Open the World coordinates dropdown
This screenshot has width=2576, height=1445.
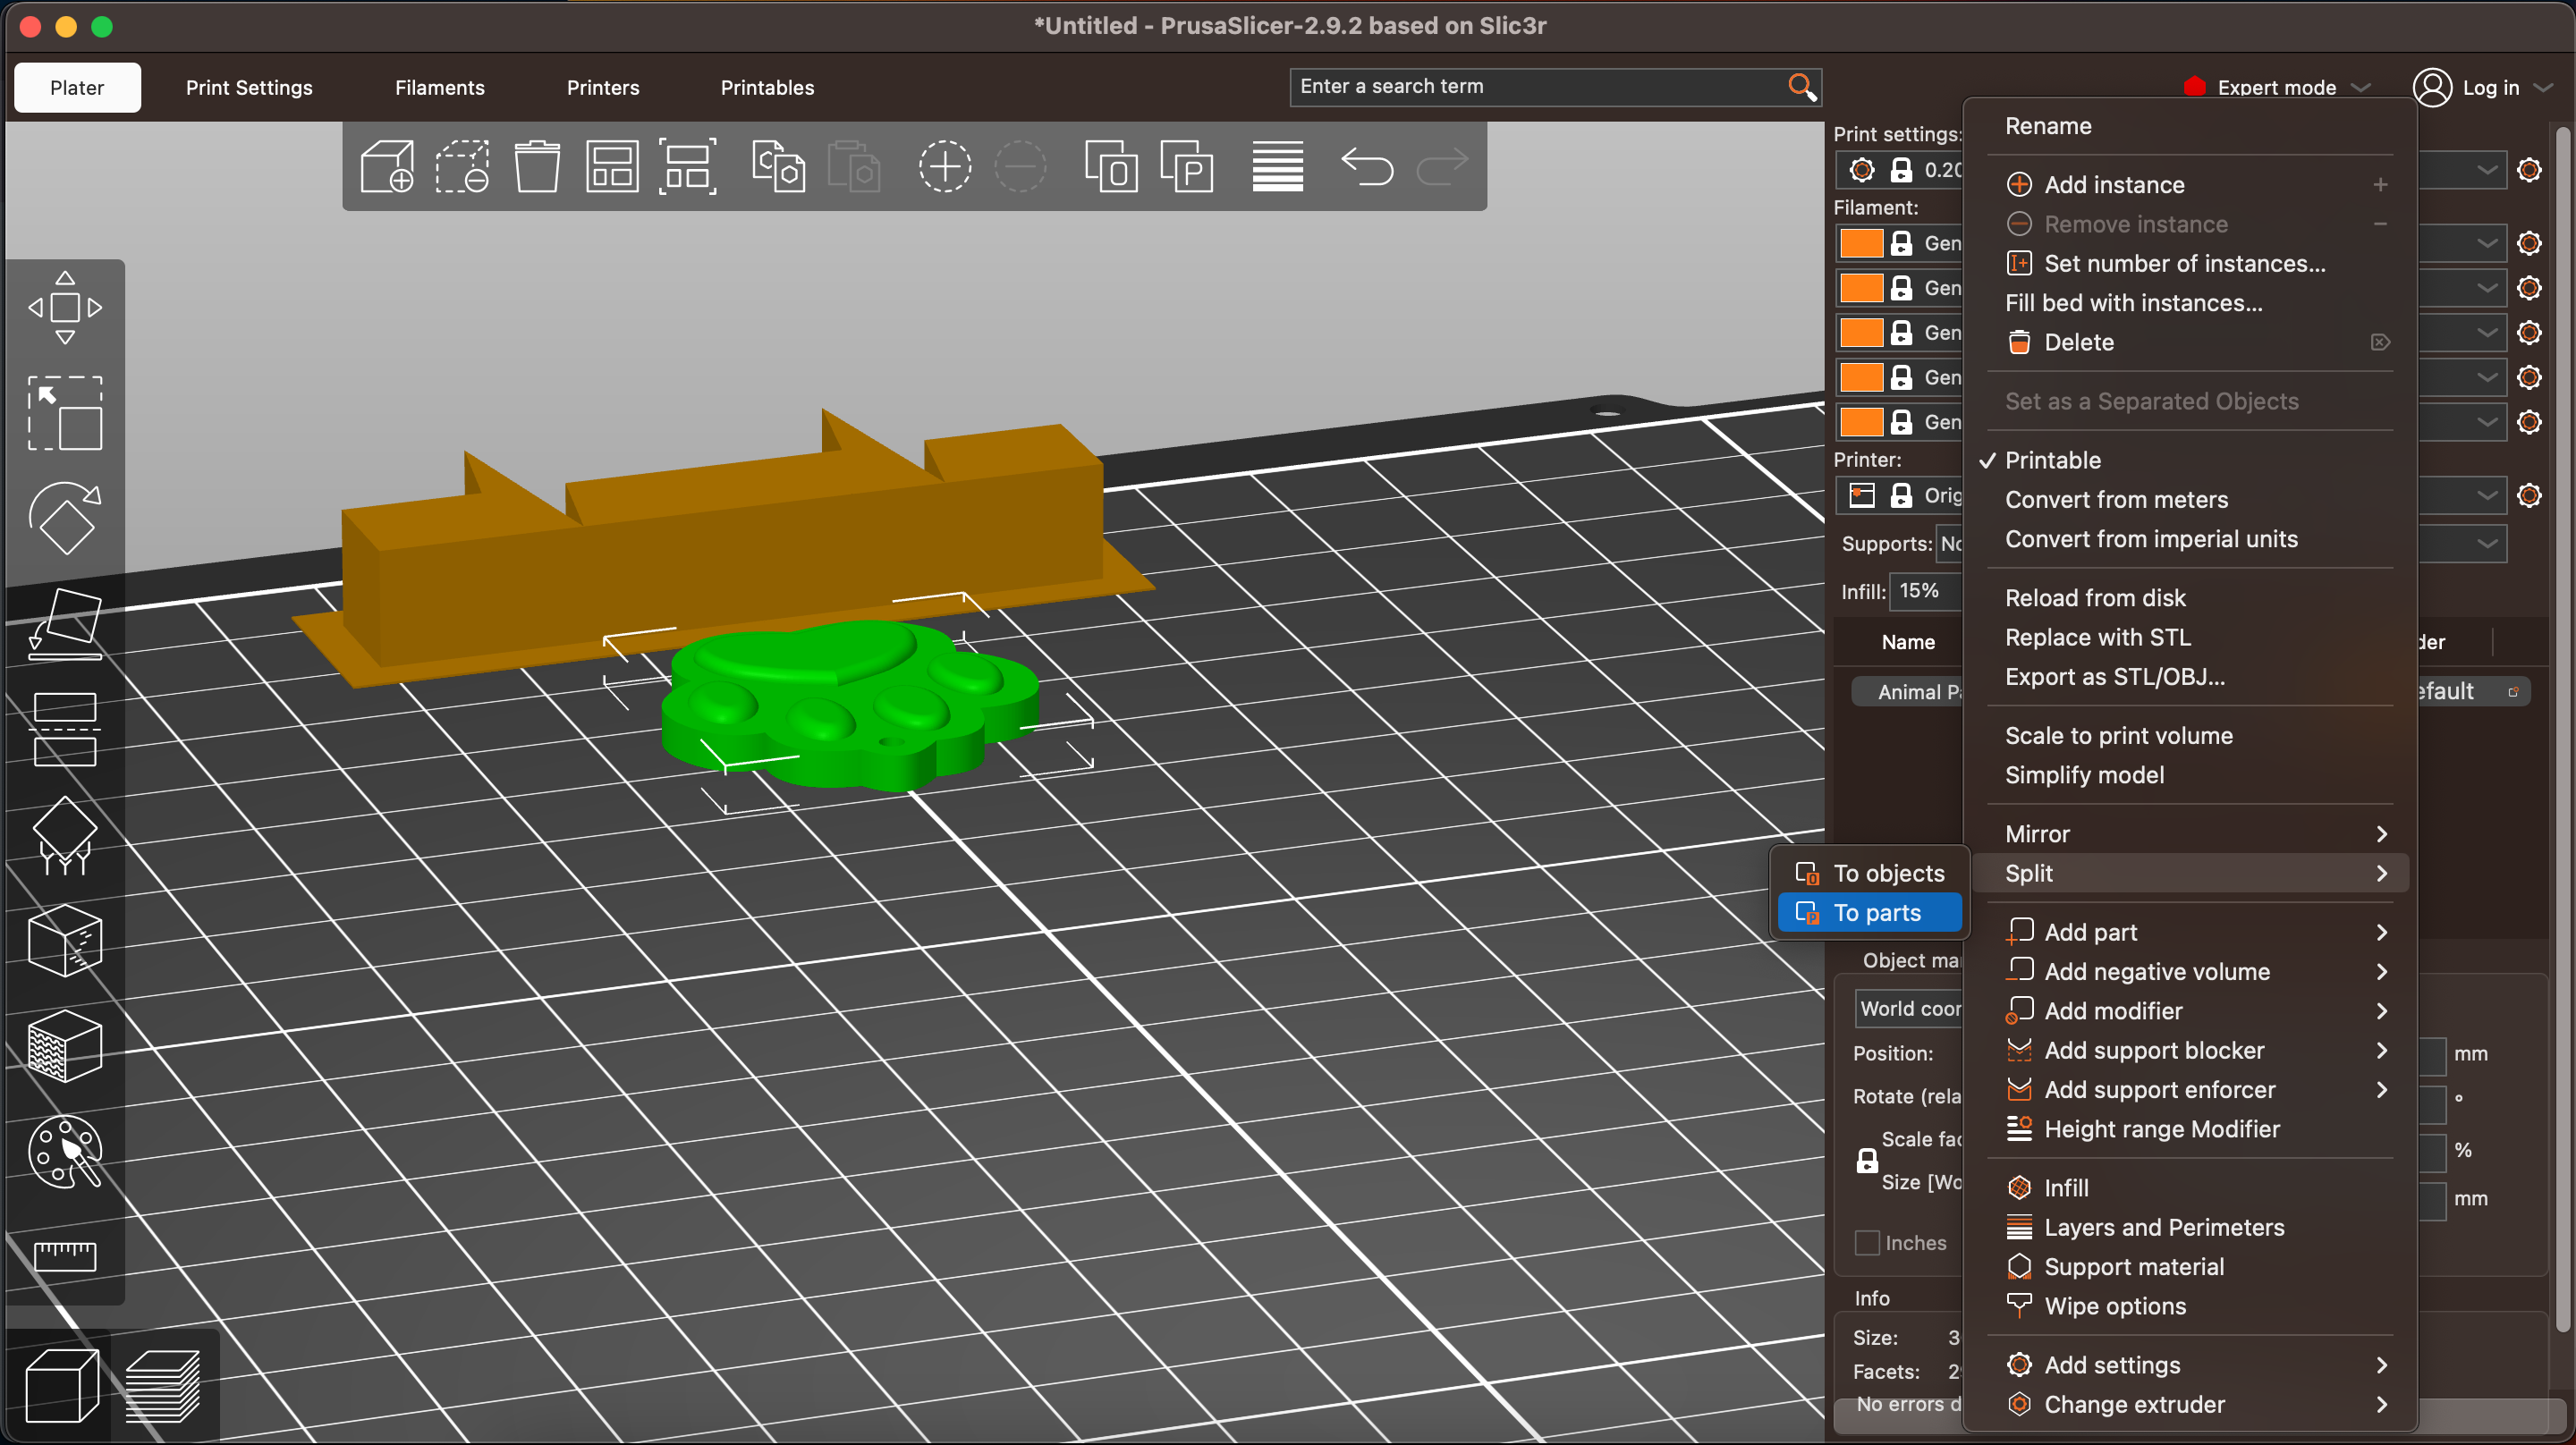(1910, 1009)
